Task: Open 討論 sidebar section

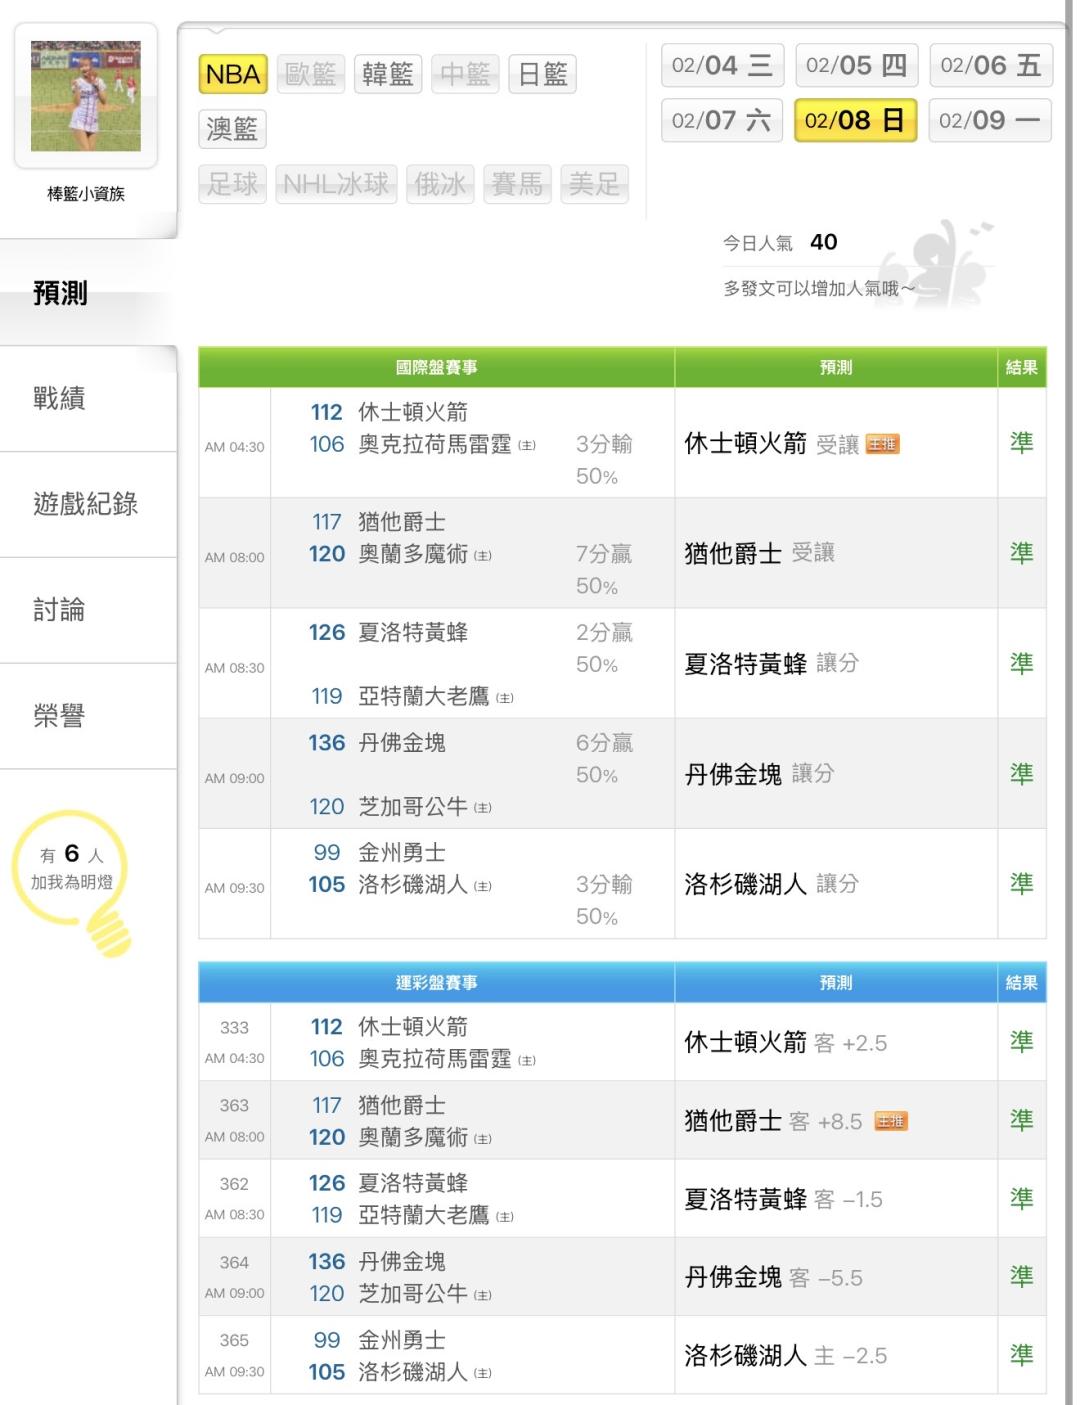Action: tap(59, 610)
